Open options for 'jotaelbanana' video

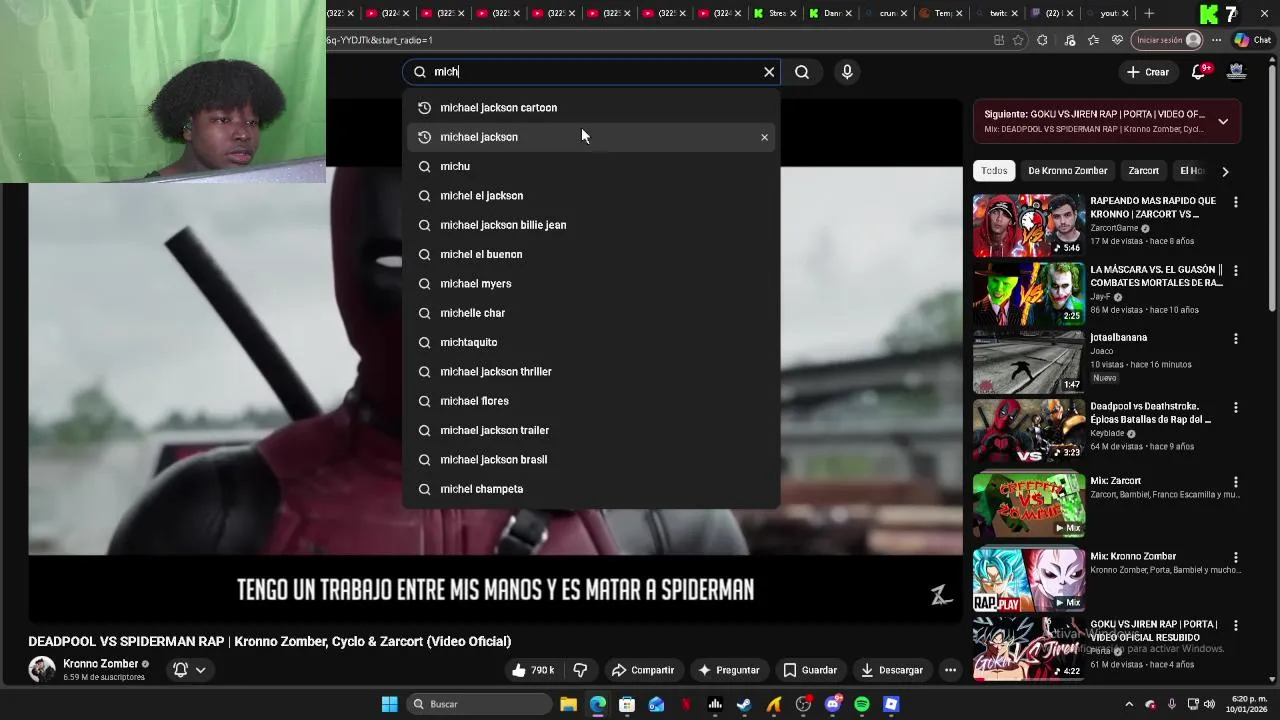[x=1236, y=339]
